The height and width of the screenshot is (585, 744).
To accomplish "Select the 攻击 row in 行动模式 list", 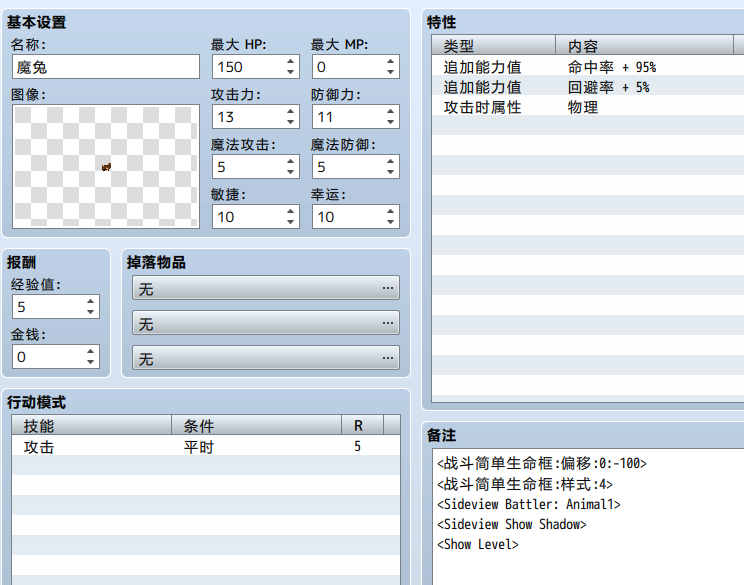I will click(x=205, y=446).
